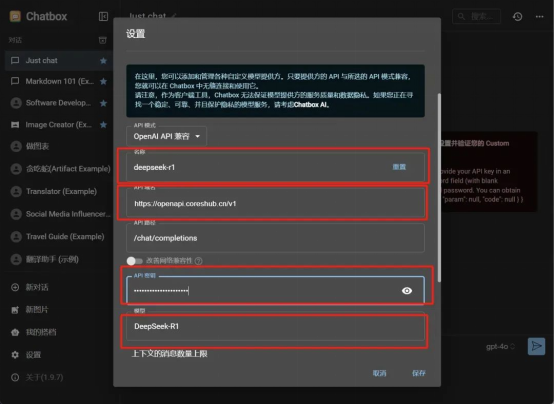Collapse the sidebar with the panel icon
The image size is (554, 404).
point(103,17)
